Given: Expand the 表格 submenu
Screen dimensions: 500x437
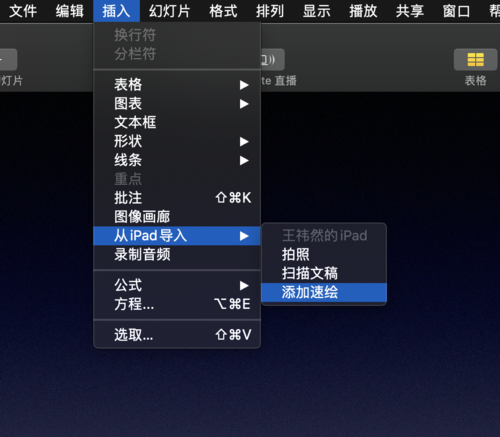Looking at the screenshot, I should [x=177, y=85].
